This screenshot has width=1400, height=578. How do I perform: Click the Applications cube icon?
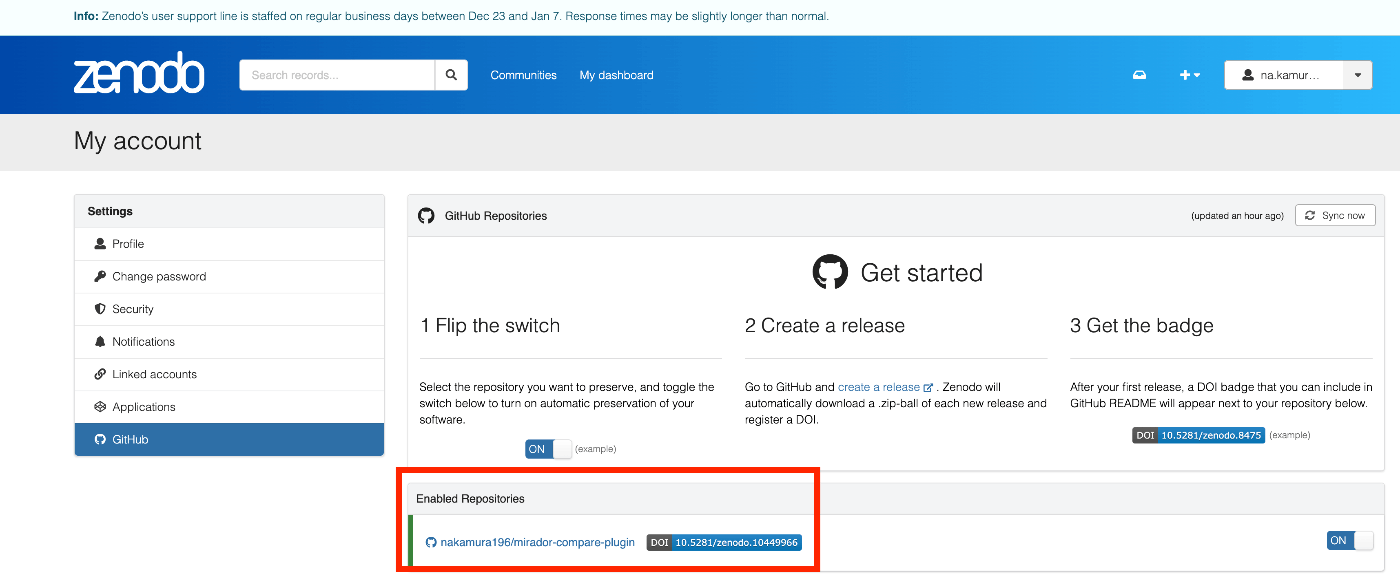pos(100,407)
